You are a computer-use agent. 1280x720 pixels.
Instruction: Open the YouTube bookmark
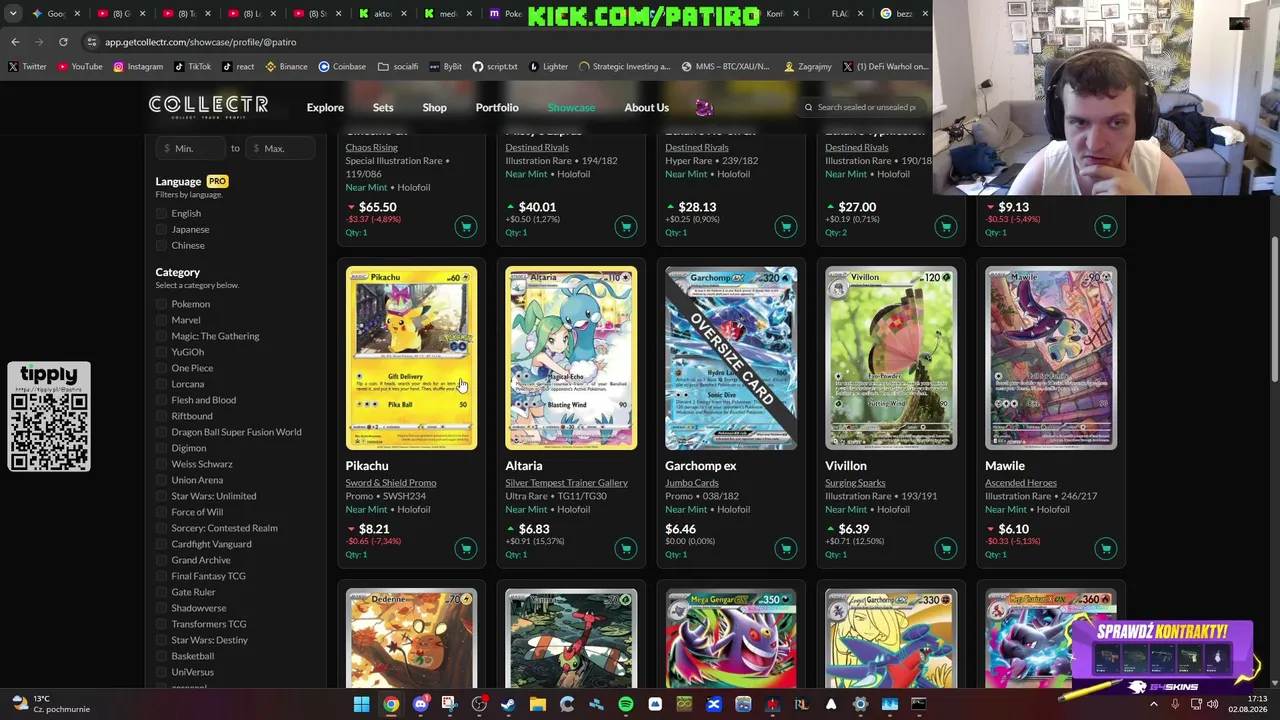point(80,66)
